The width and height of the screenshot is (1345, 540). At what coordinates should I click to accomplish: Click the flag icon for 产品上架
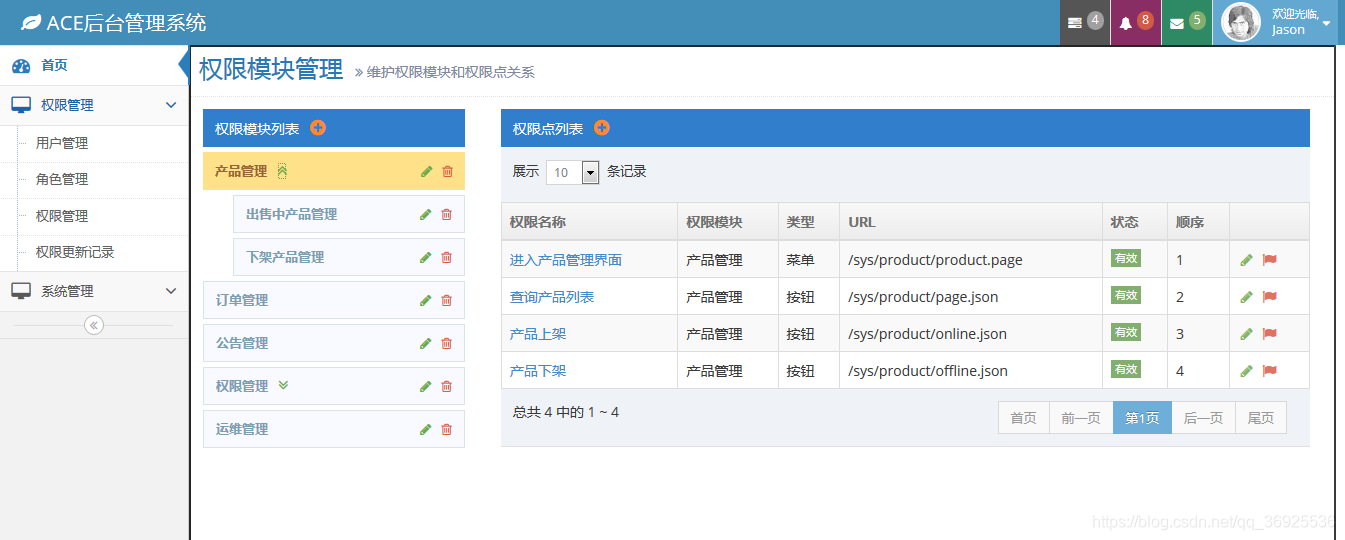[1270, 334]
